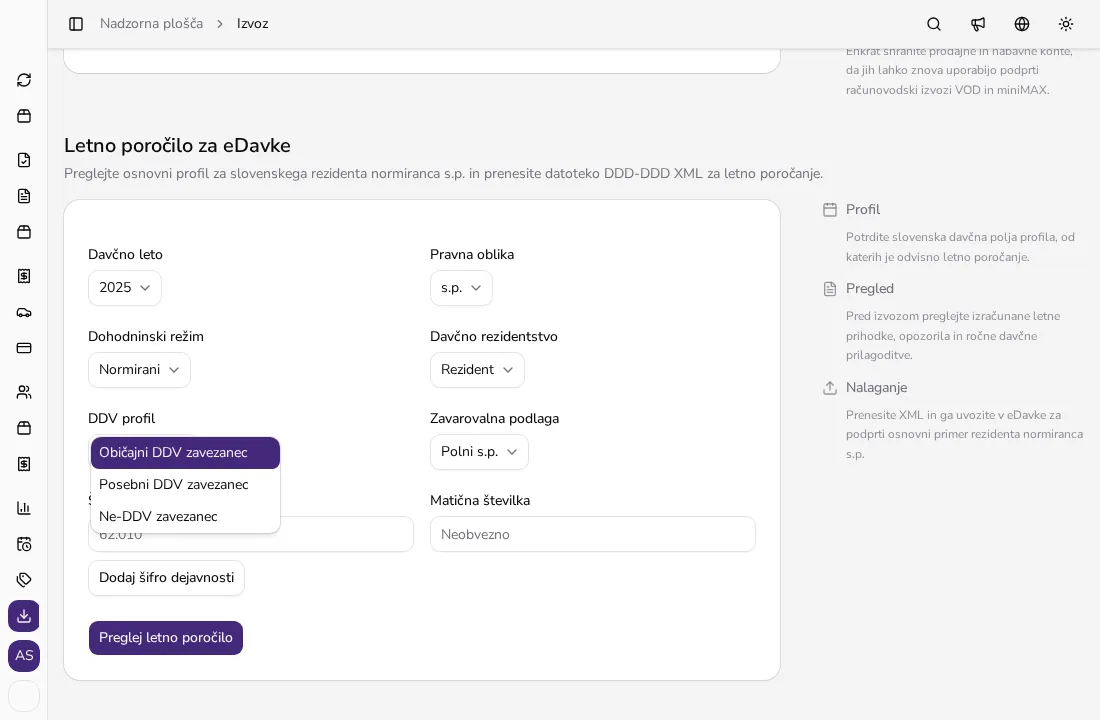
Task: Focus the Matična številka input field
Action: (593, 534)
